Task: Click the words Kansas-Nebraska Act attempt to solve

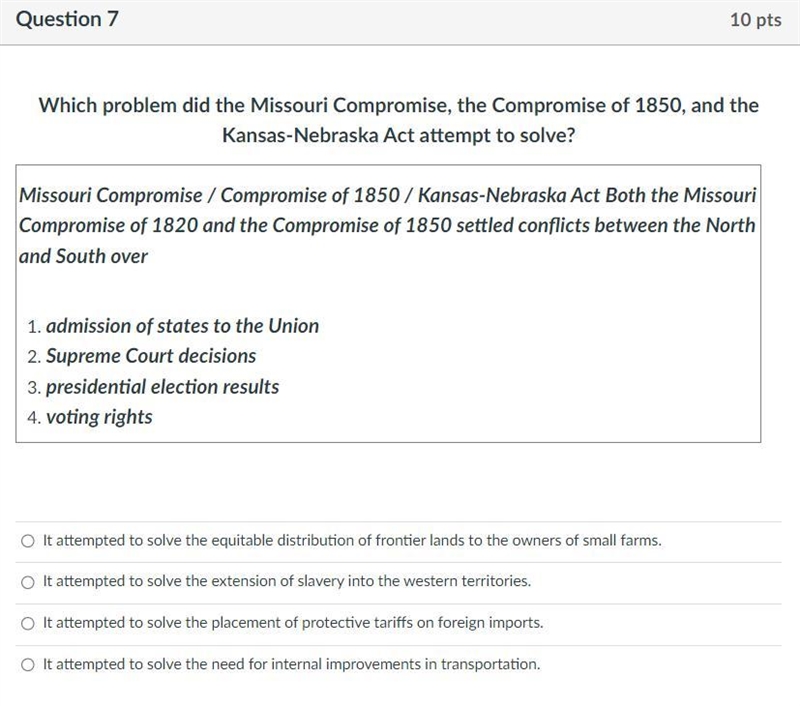Action: tap(399, 135)
